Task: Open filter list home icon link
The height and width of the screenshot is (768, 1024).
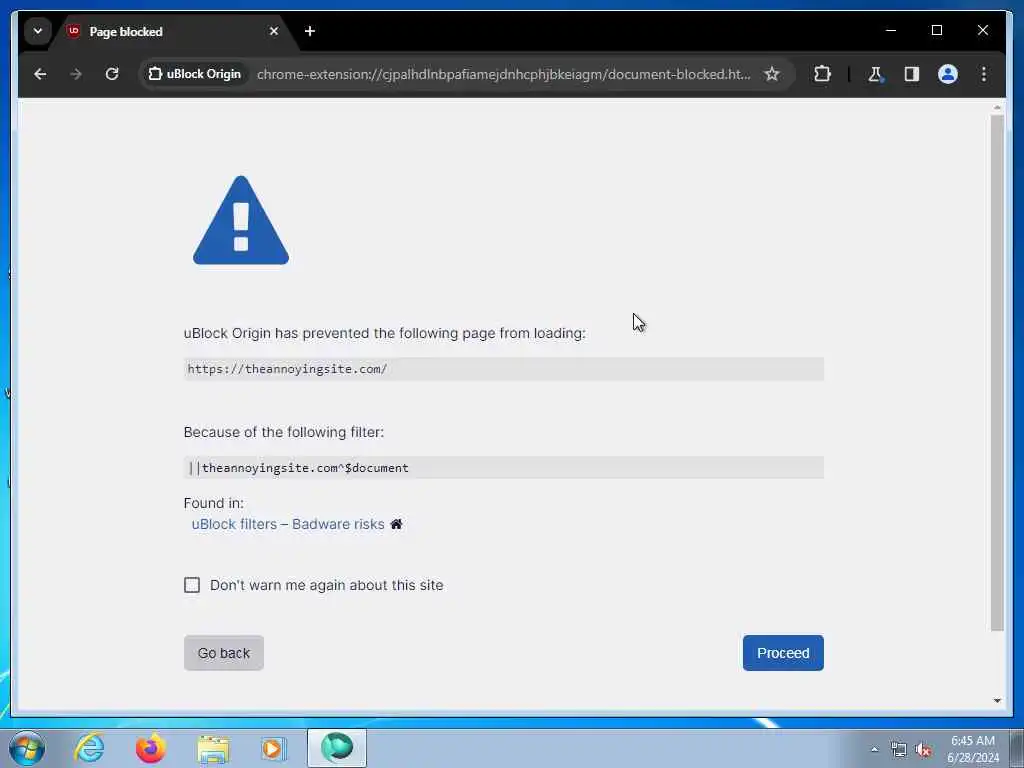Action: pos(396,524)
